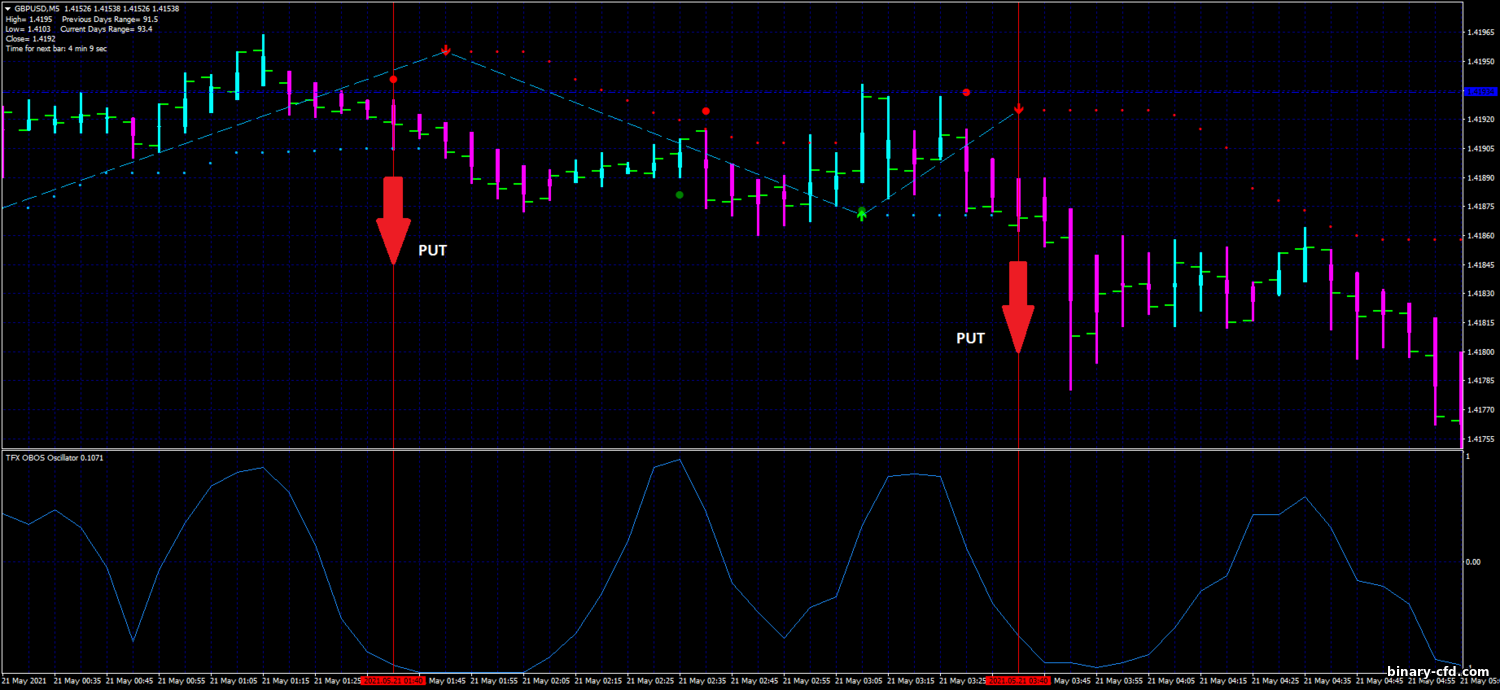The image size is (1500, 690).
Task: Open the chart menu triangle beside GBPUSD,M5
Action: coord(7,9)
